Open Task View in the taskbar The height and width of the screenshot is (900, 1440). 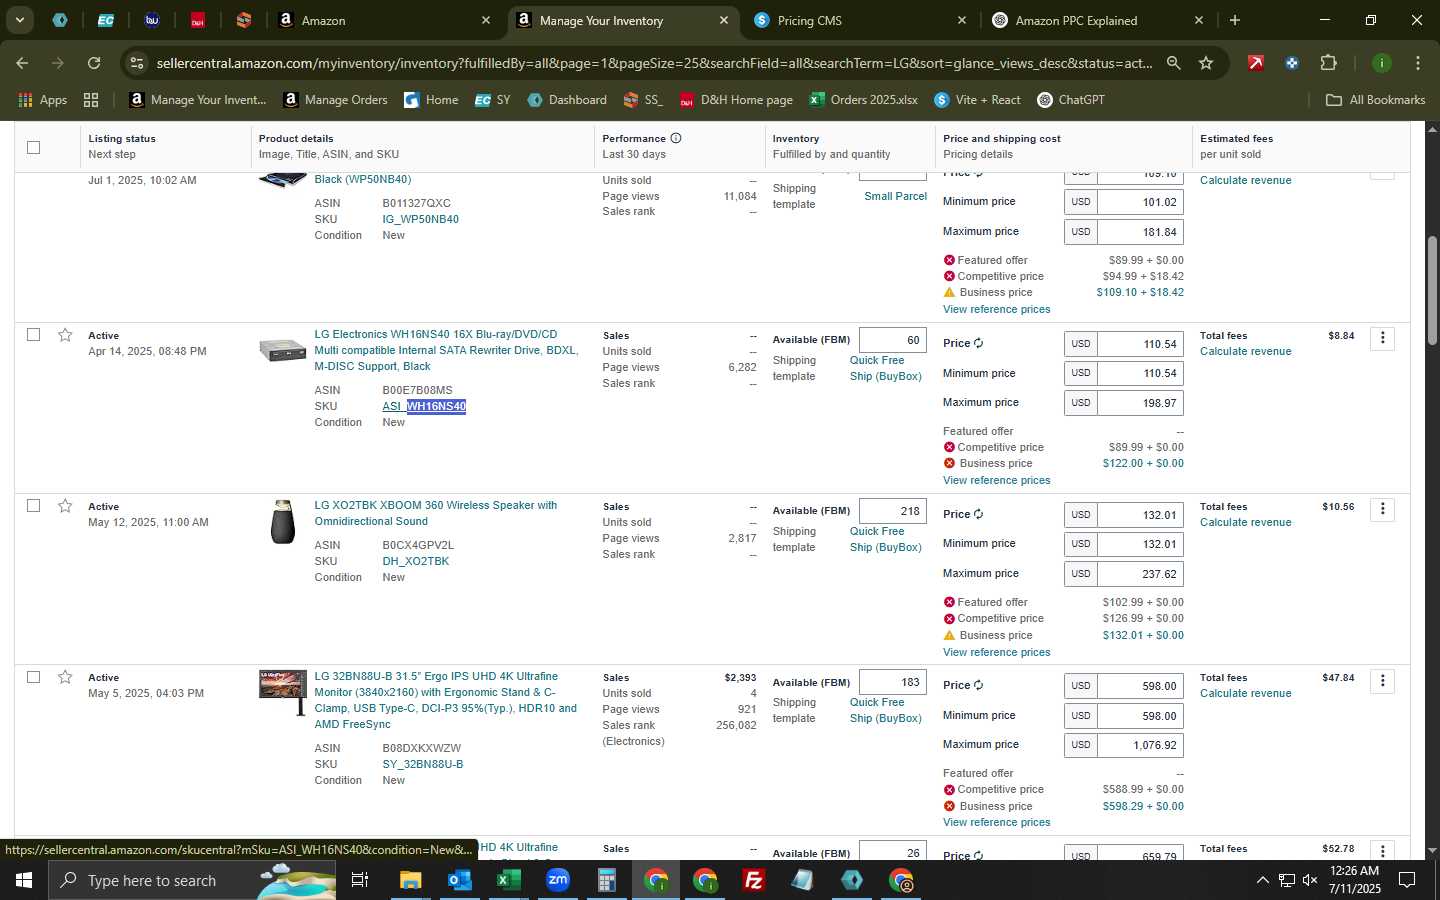click(x=360, y=880)
